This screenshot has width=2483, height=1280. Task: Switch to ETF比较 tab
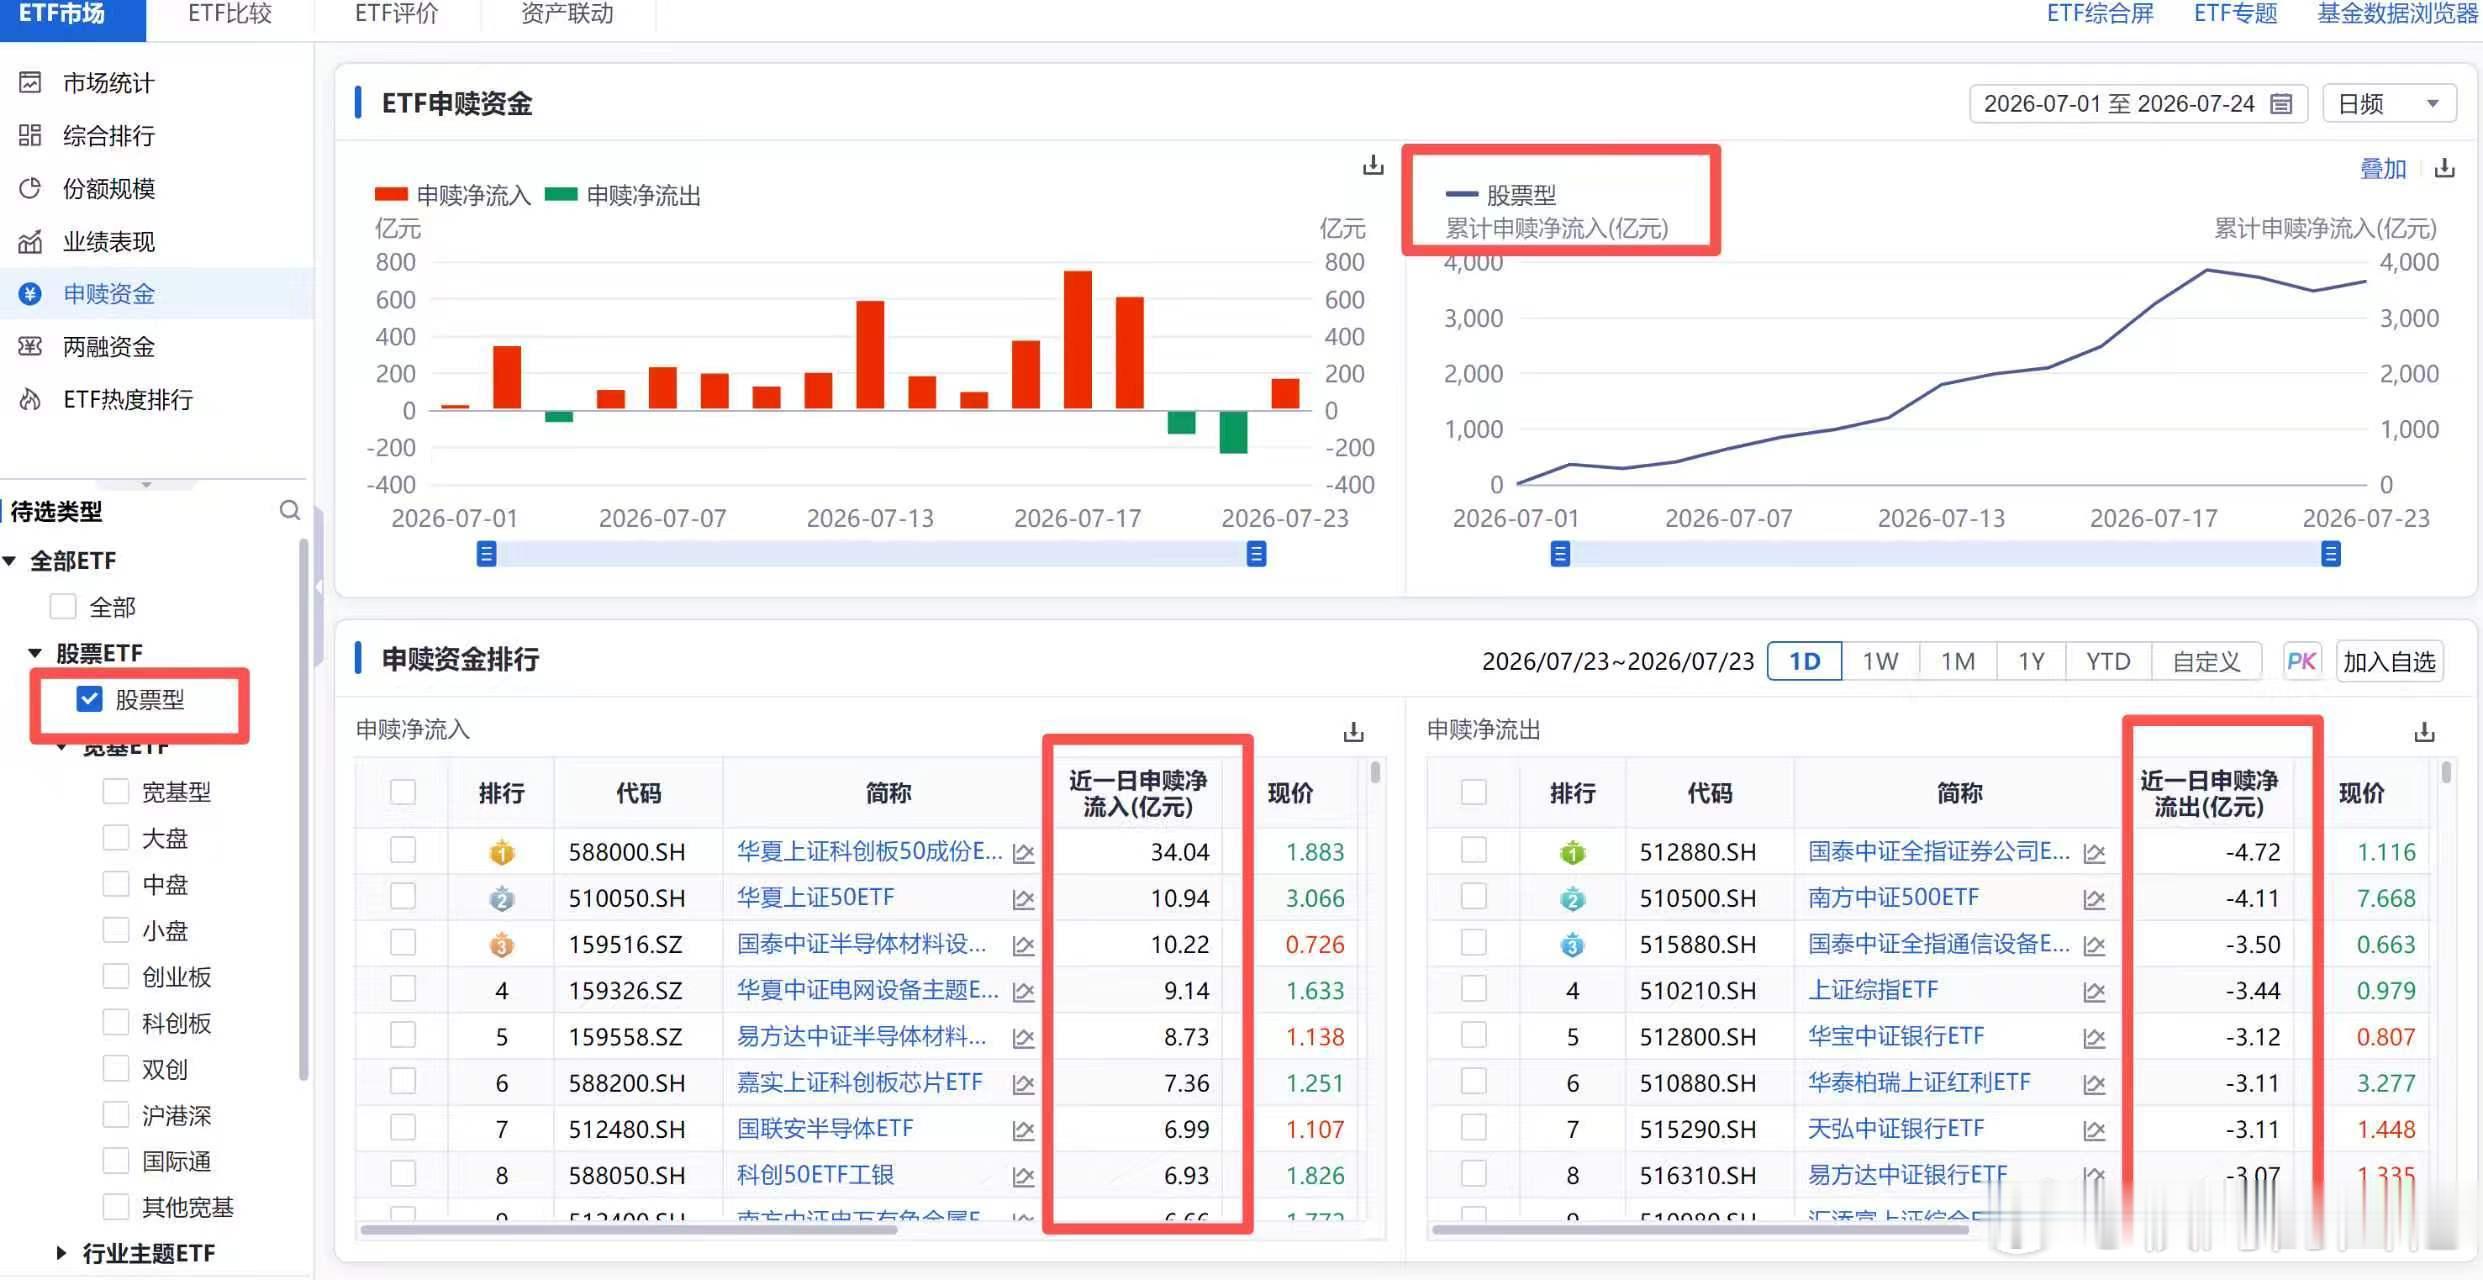point(230,14)
